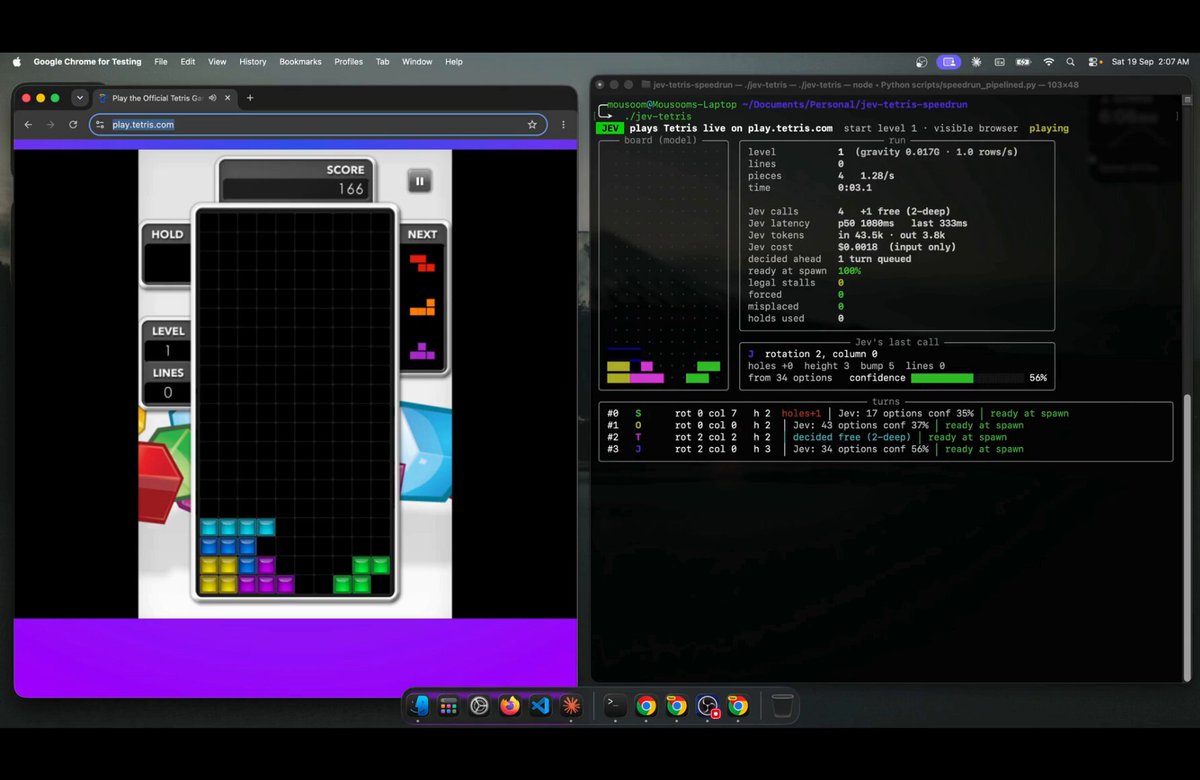Open the History menu
The width and height of the screenshot is (1200, 780).
click(x=253, y=62)
